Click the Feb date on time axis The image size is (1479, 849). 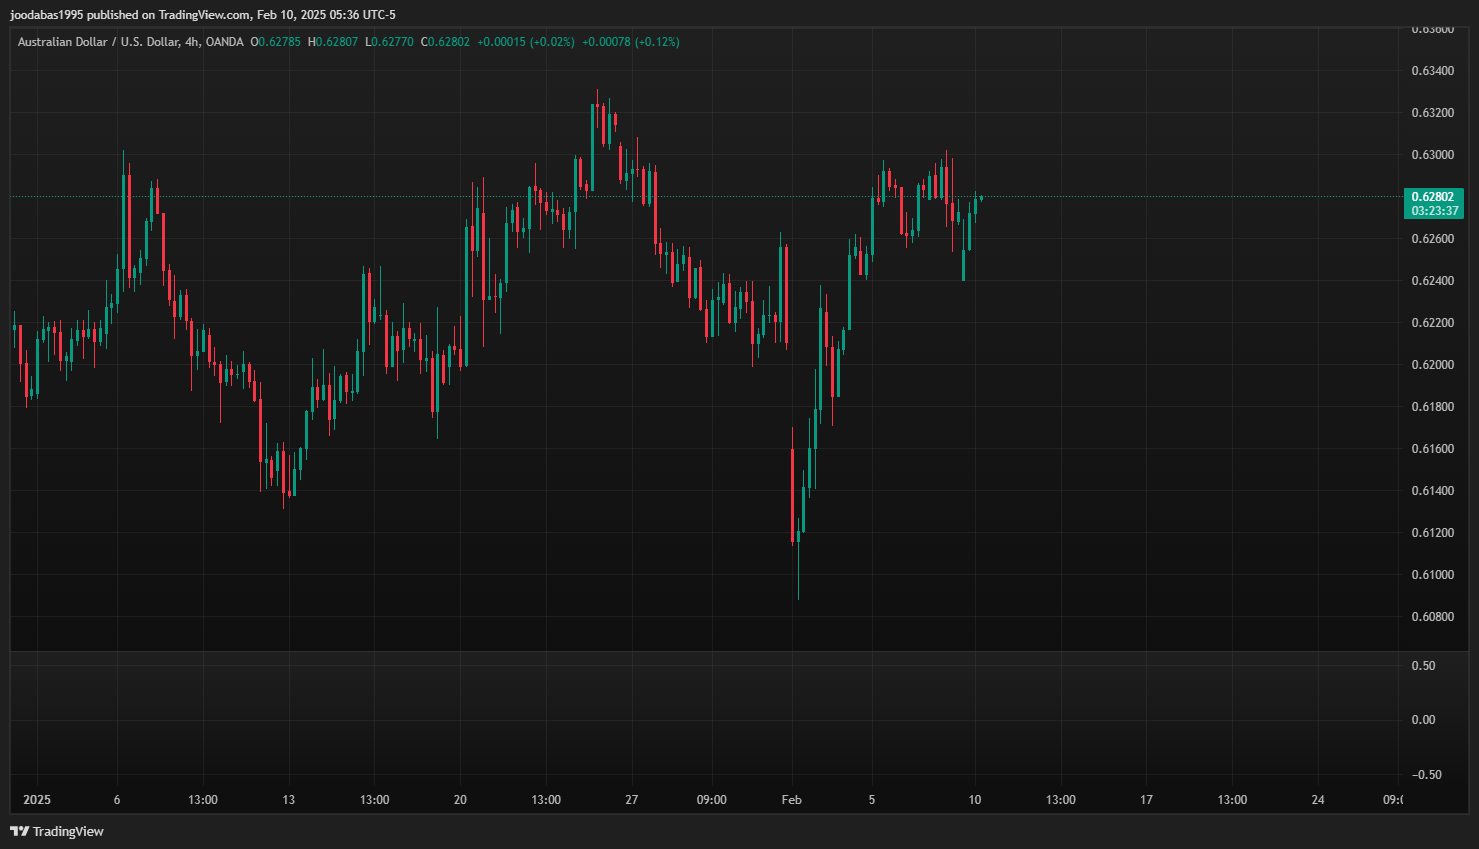(x=791, y=800)
